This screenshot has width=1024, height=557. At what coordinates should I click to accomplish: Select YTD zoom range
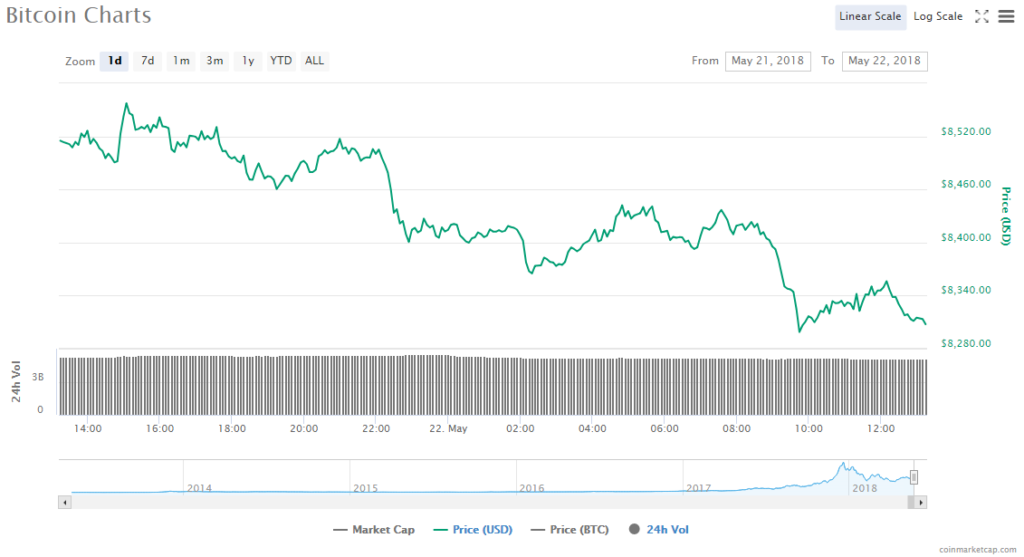(x=281, y=61)
